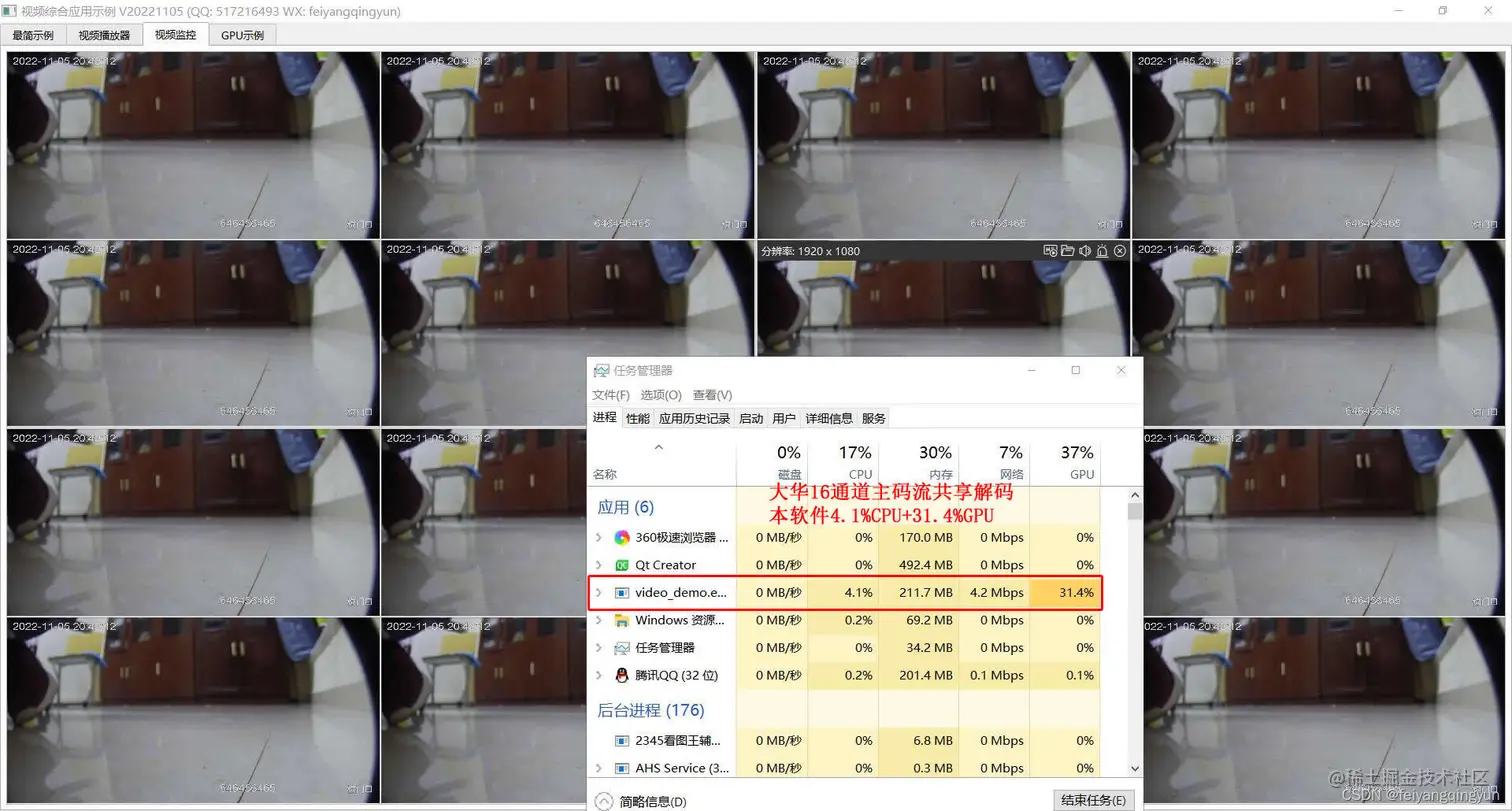Viewport: 1512px width, 811px height.
Task: Click the 2345看图王 background process icon
Action: (622, 741)
